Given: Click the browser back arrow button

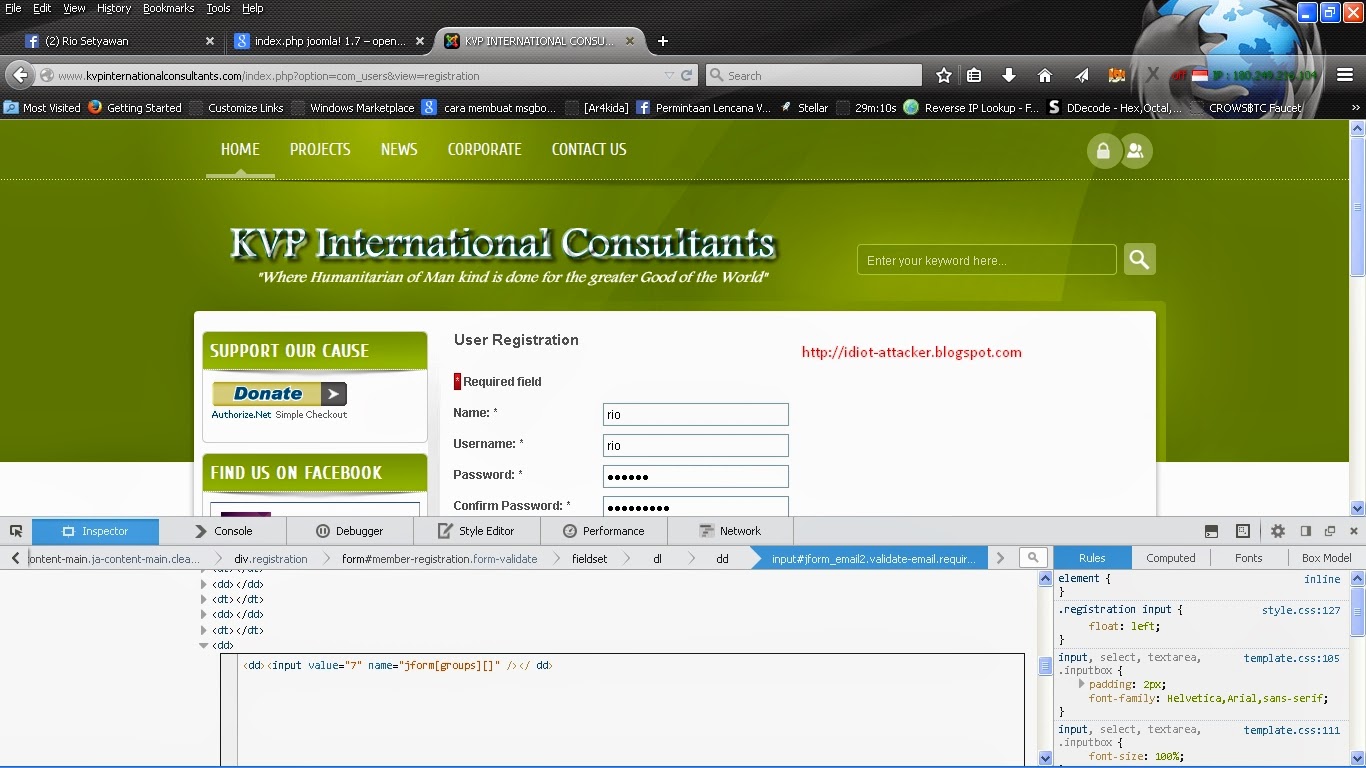Looking at the screenshot, I should click(20, 75).
